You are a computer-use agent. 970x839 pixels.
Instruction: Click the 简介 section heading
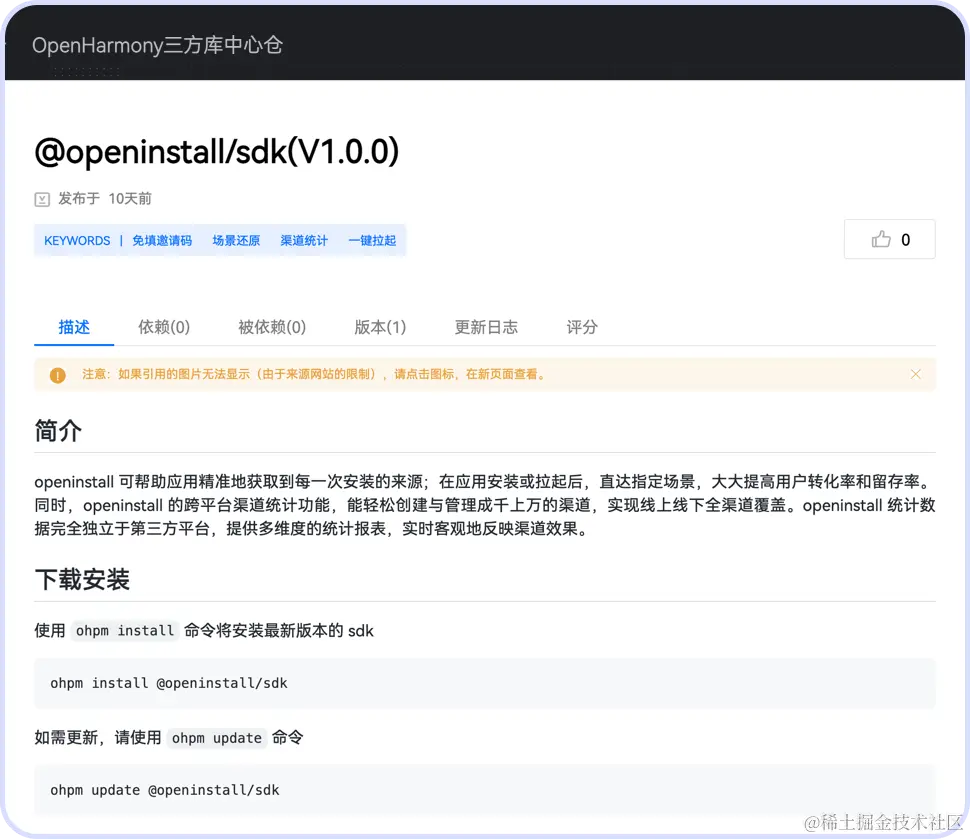point(58,431)
